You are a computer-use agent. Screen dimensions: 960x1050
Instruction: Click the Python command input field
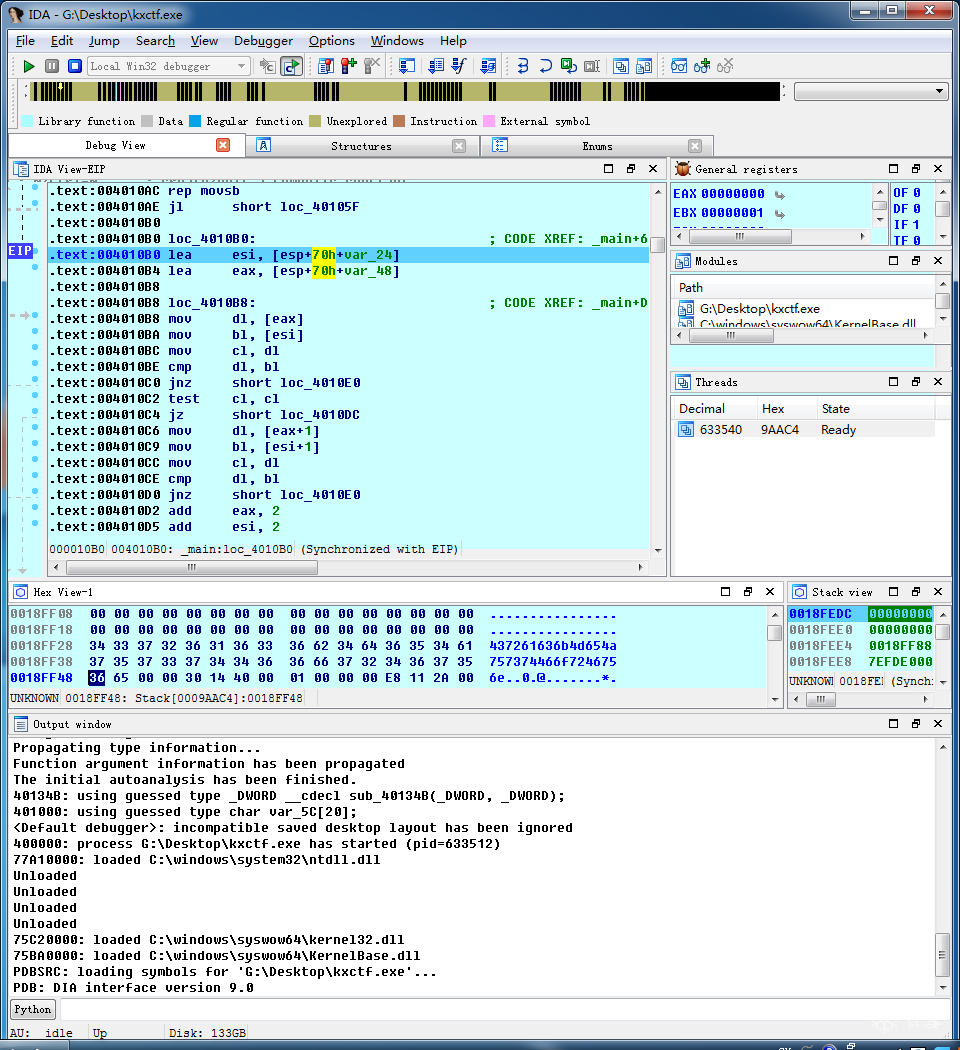tap(505, 1009)
